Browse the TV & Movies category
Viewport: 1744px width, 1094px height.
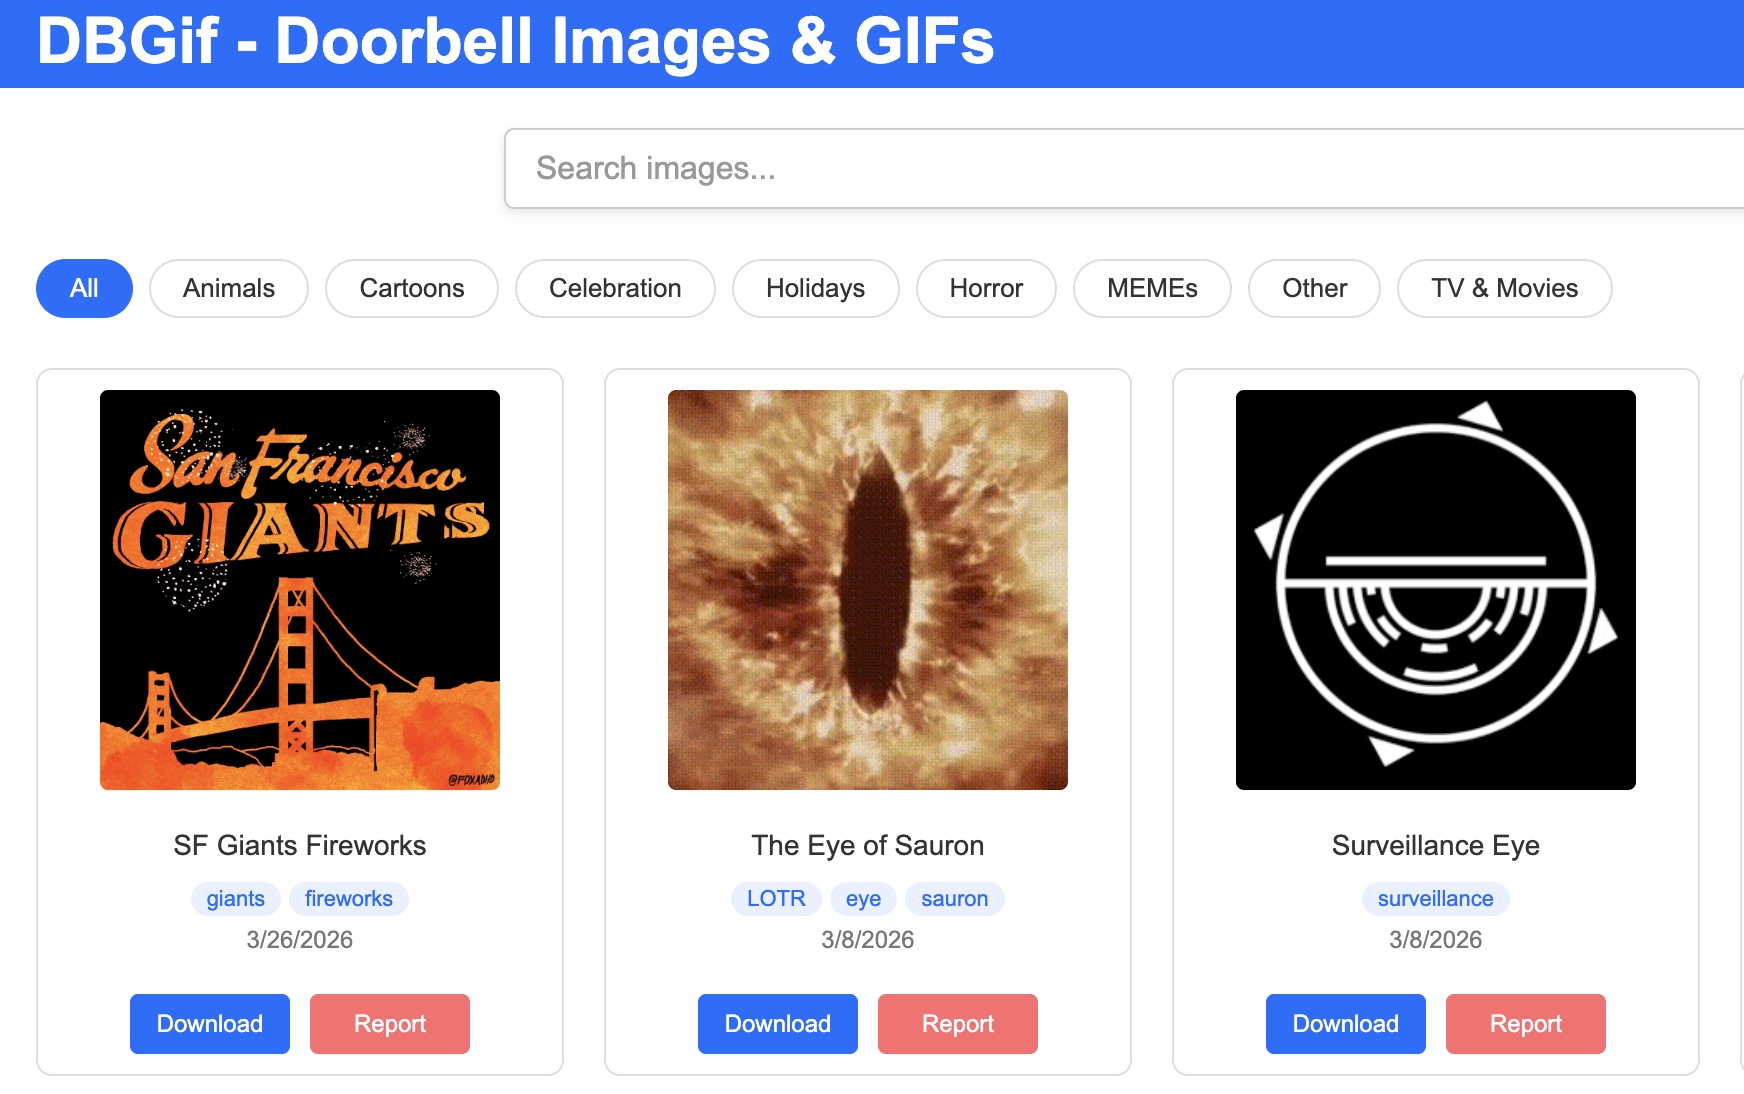(x=1503, y=288)
